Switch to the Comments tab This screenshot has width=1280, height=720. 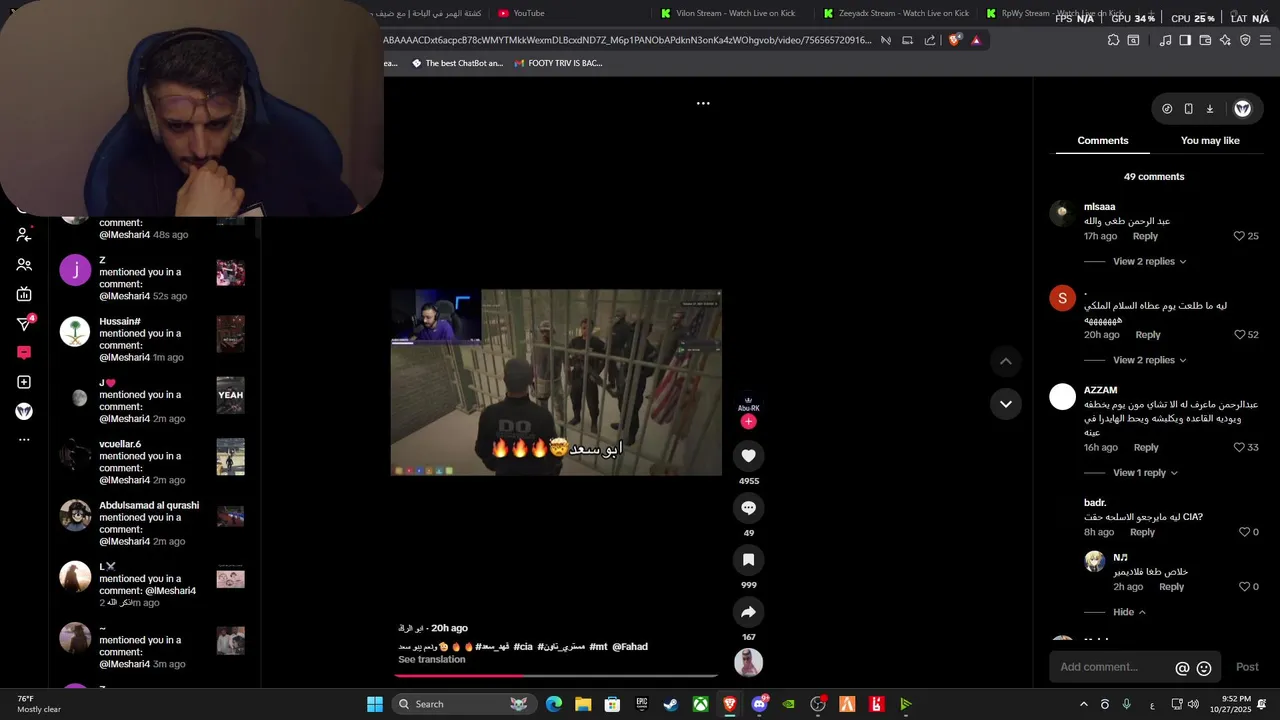point(1103,141)
